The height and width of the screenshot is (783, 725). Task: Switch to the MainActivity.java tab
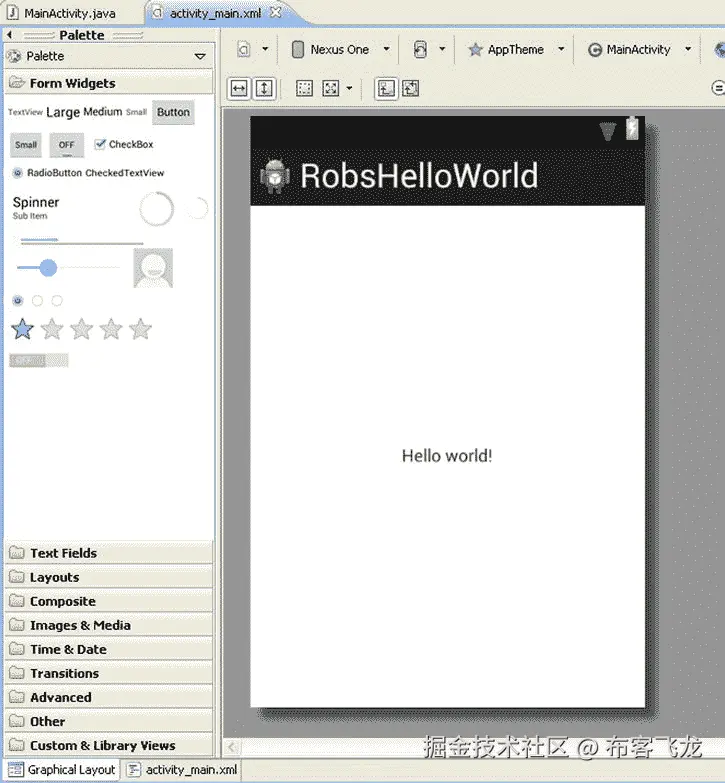[x=68, y=14]
